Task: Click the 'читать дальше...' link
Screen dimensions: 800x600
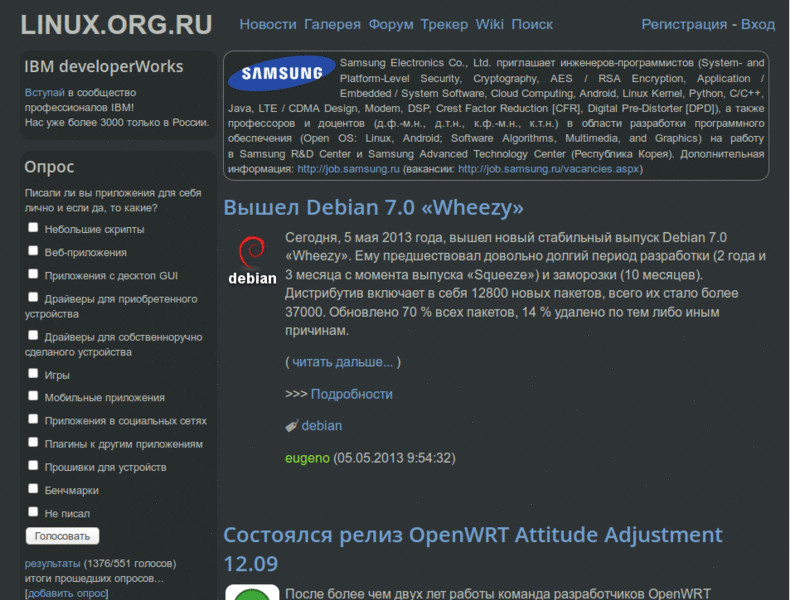Action: (x=343, y=362)
